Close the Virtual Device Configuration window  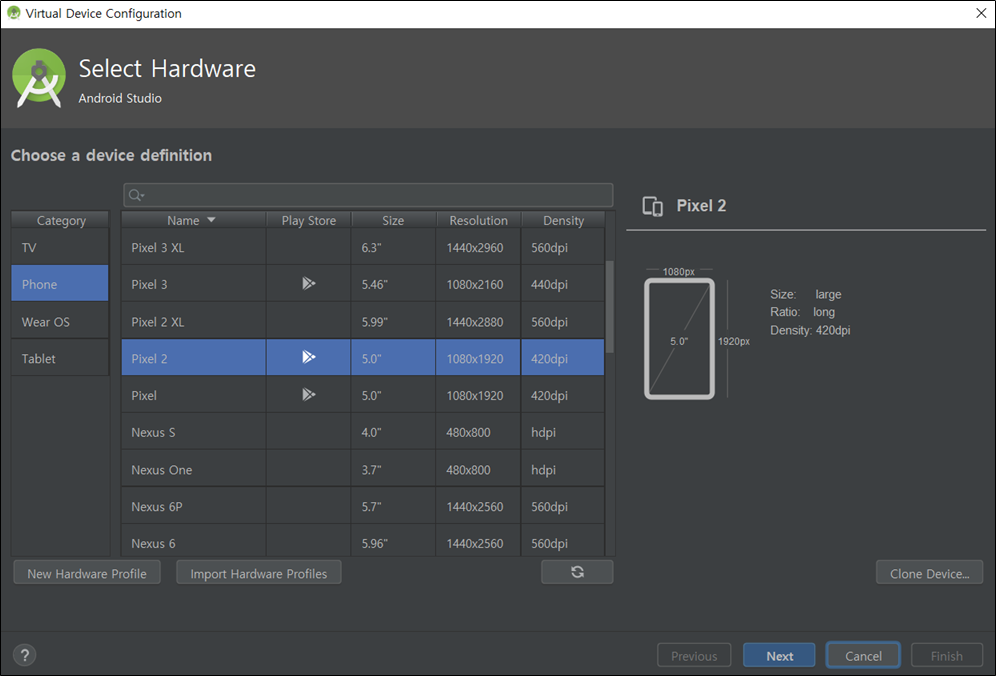(x=981, y=13)
